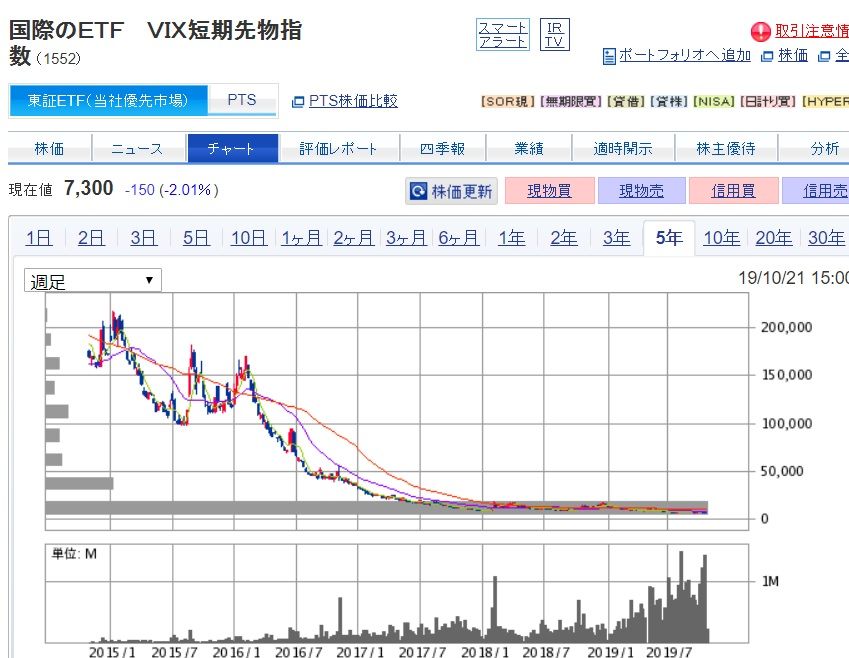Click the 信用売 button
Screen dimensions: 849x658
[817, 191]
